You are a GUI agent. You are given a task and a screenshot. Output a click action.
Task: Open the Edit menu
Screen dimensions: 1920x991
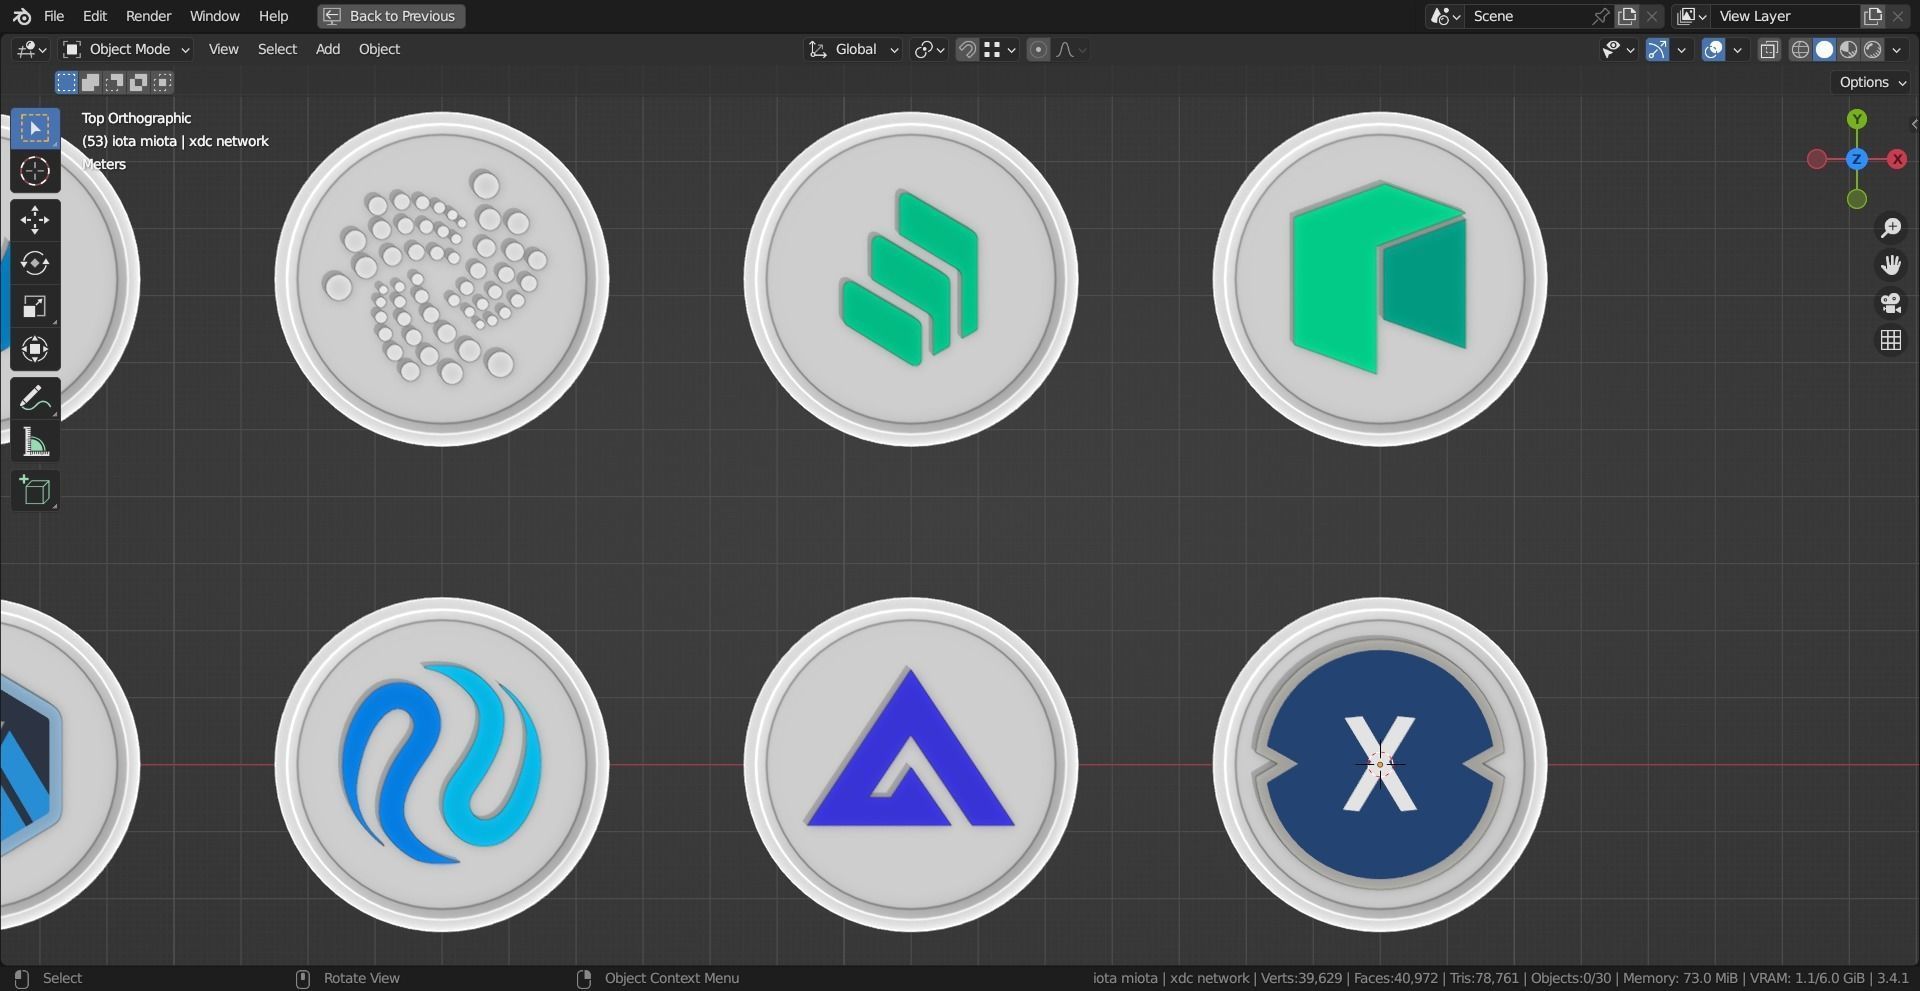[x=95, y=16]
